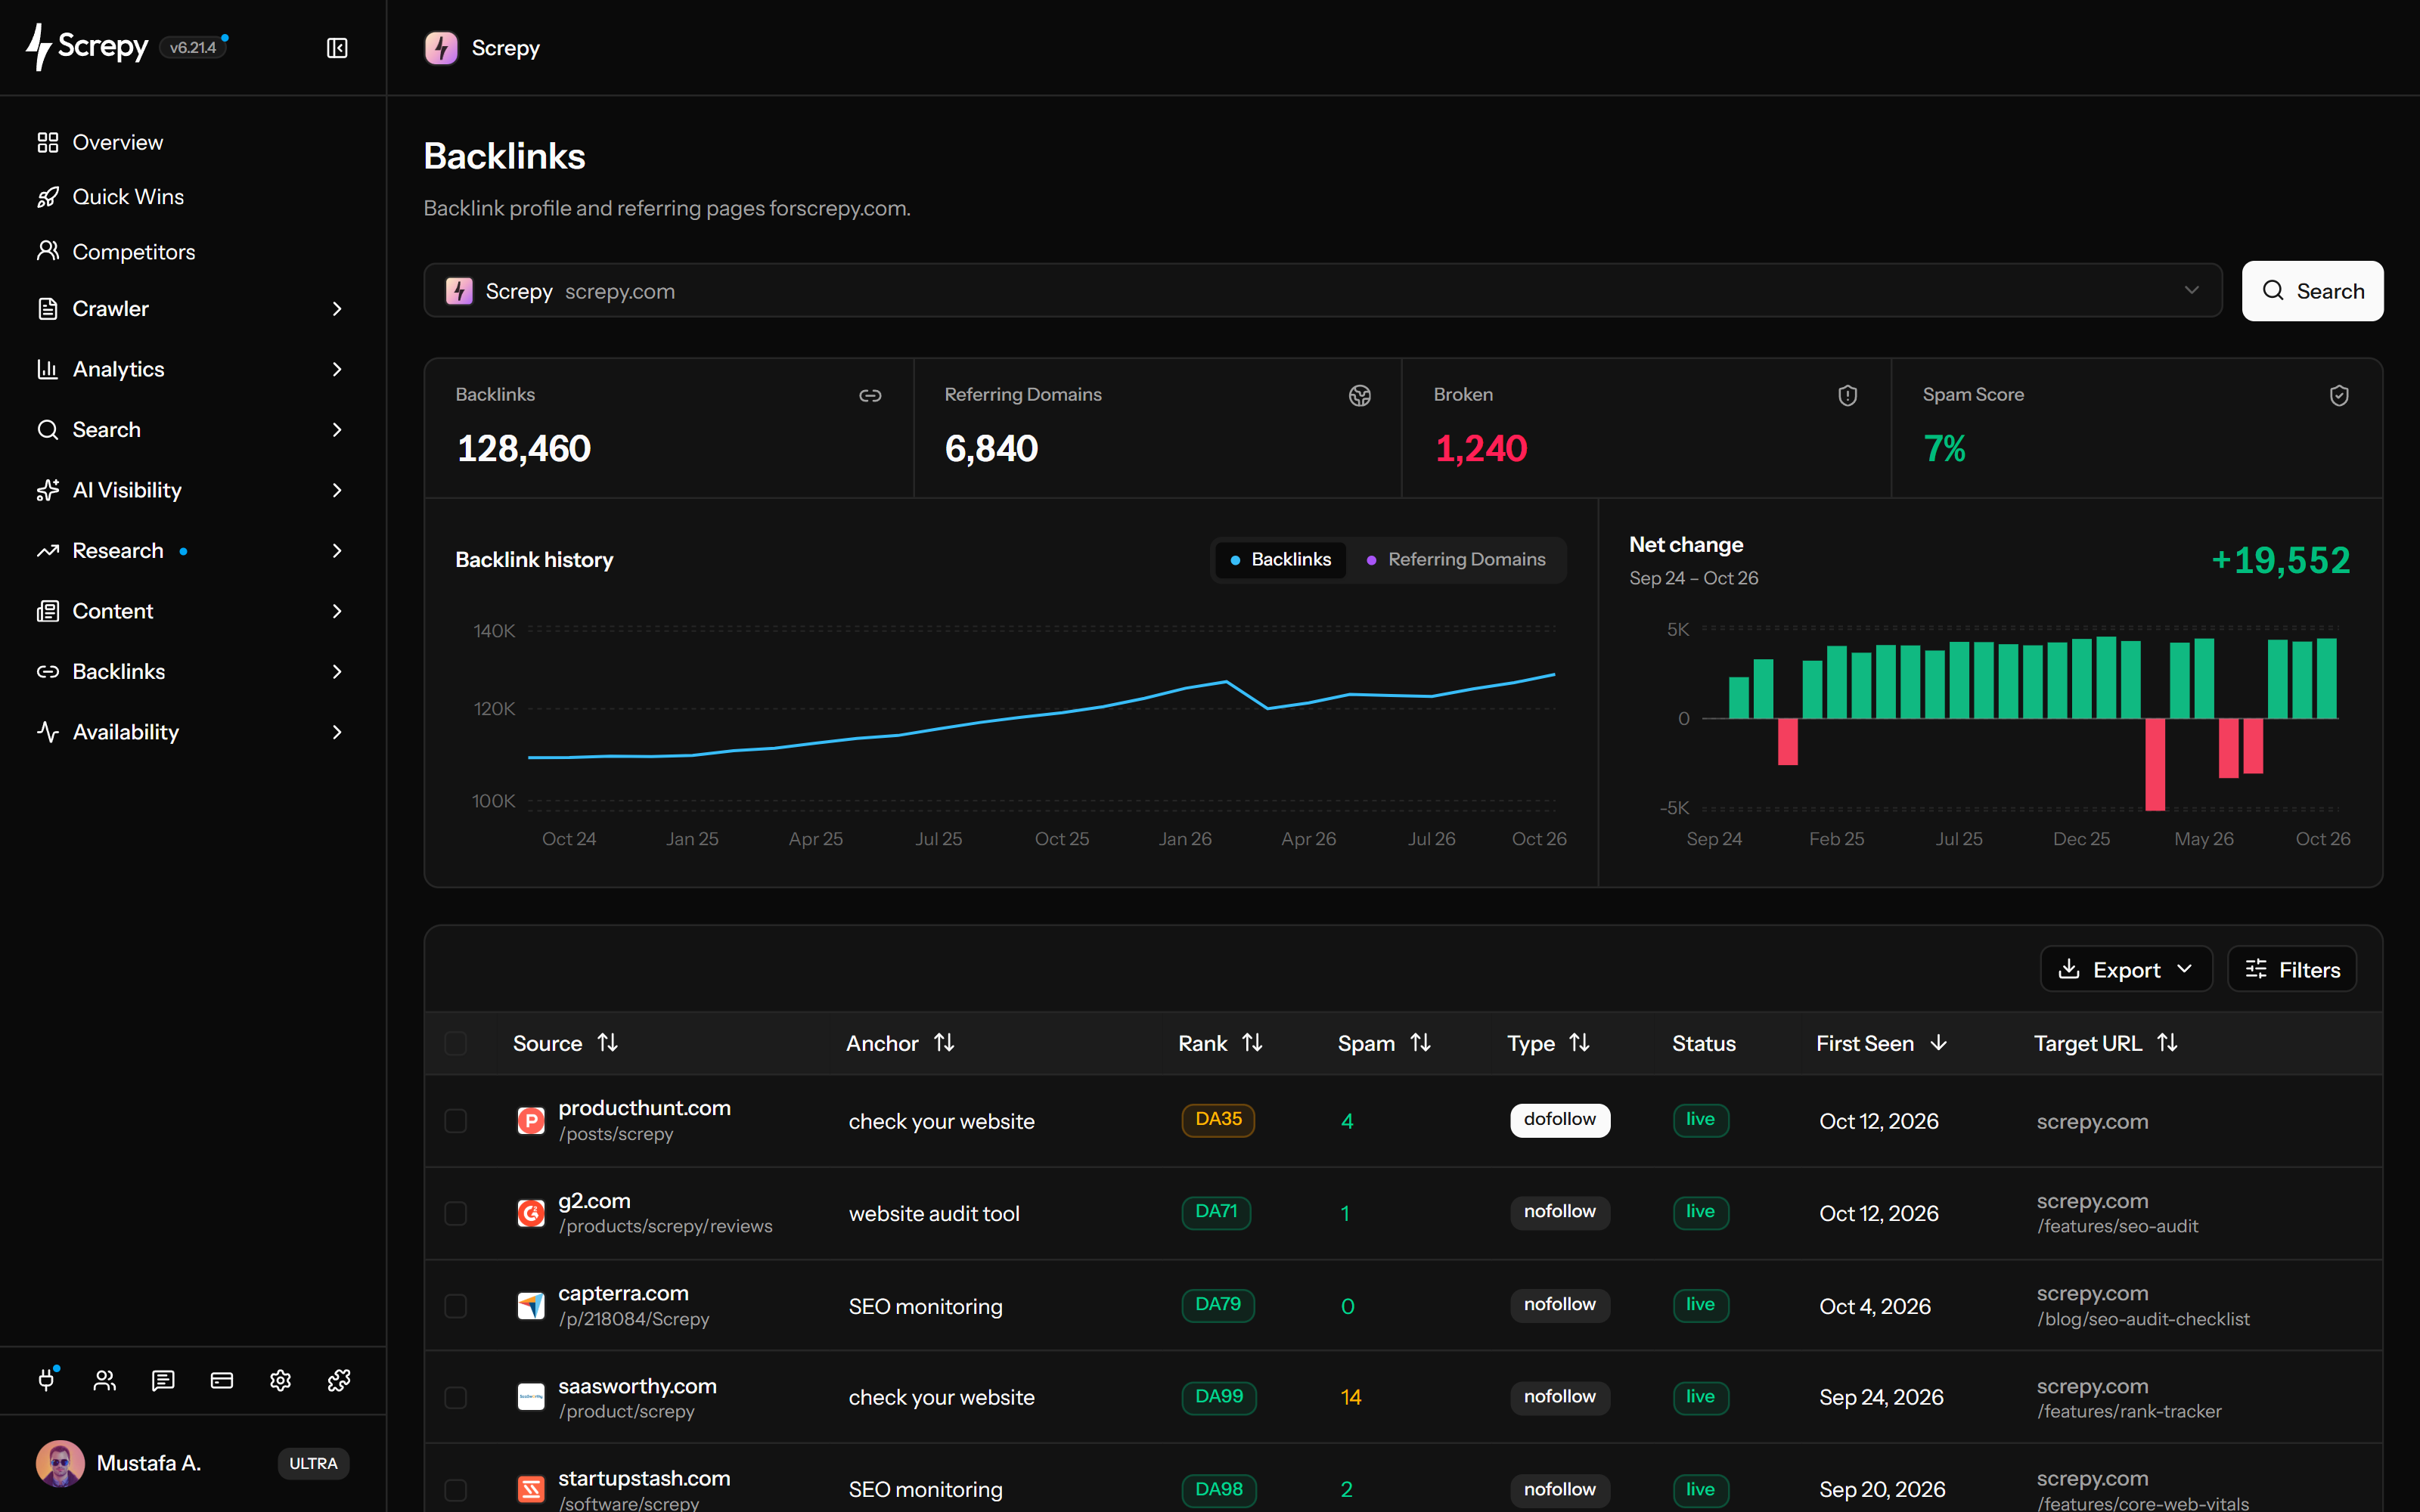
Task: Open the /features/seo-audit target URL
Action: coord(2117,1226)
